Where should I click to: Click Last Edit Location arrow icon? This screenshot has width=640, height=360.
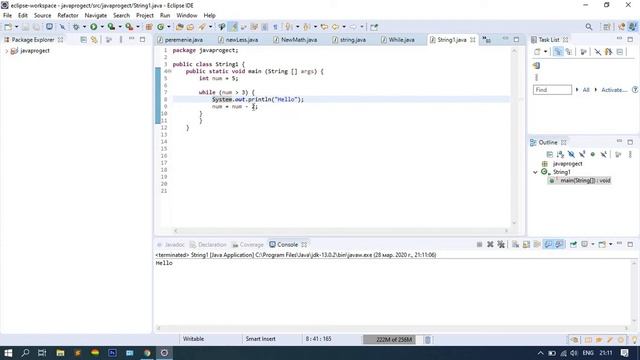point(324,27)
